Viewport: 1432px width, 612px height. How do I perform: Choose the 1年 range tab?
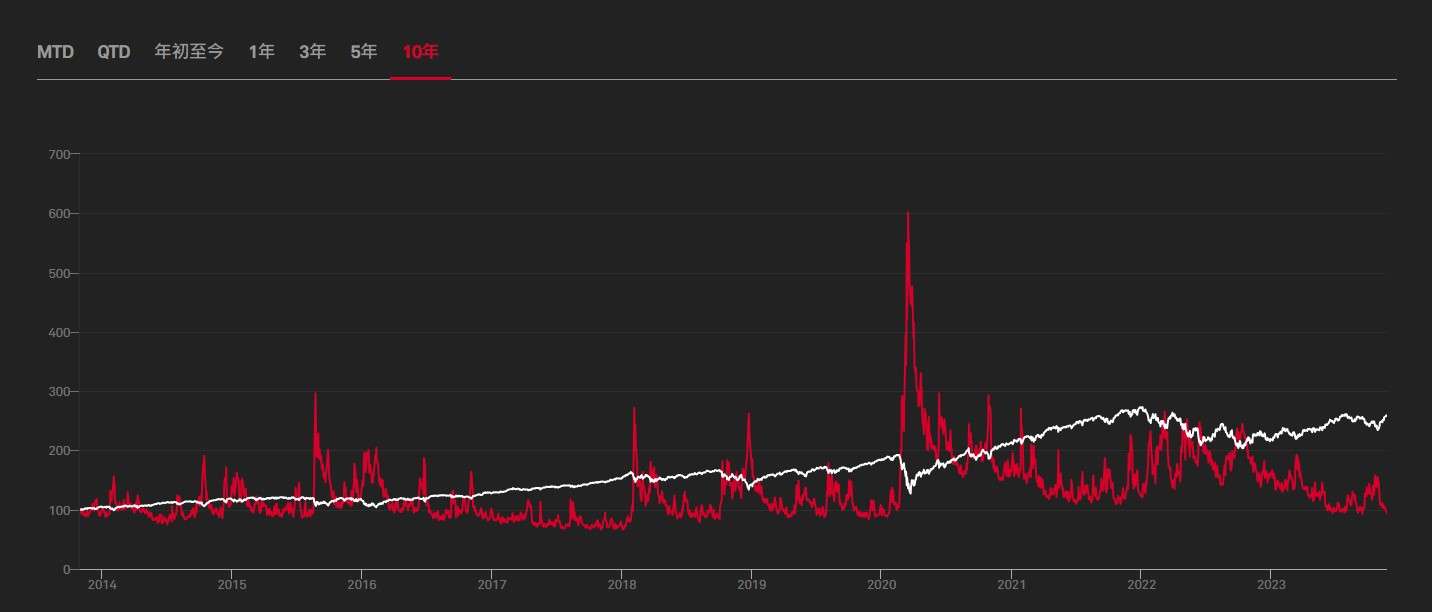262,52
